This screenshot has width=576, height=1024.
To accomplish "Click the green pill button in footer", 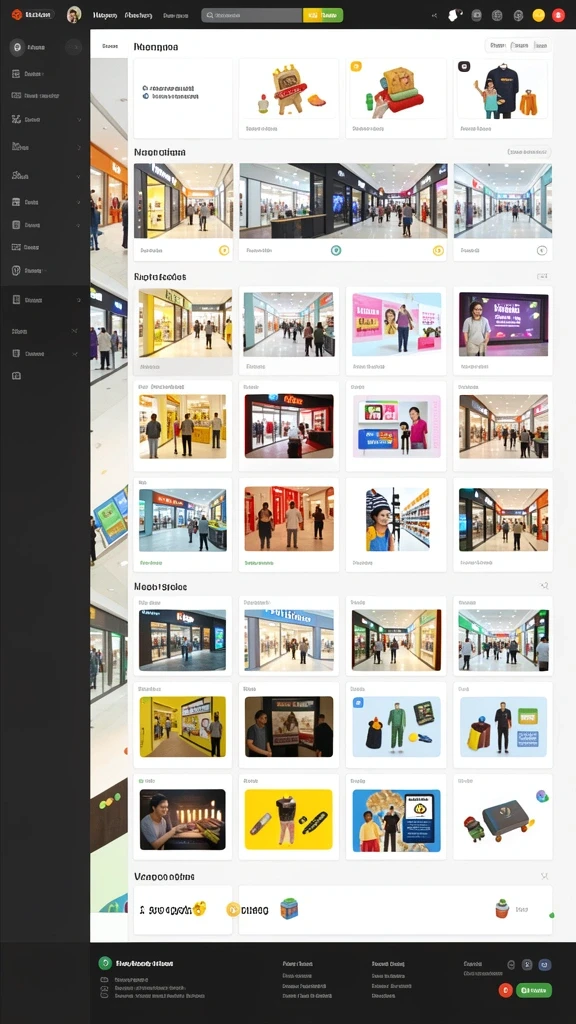I will (x=534, y=990).
